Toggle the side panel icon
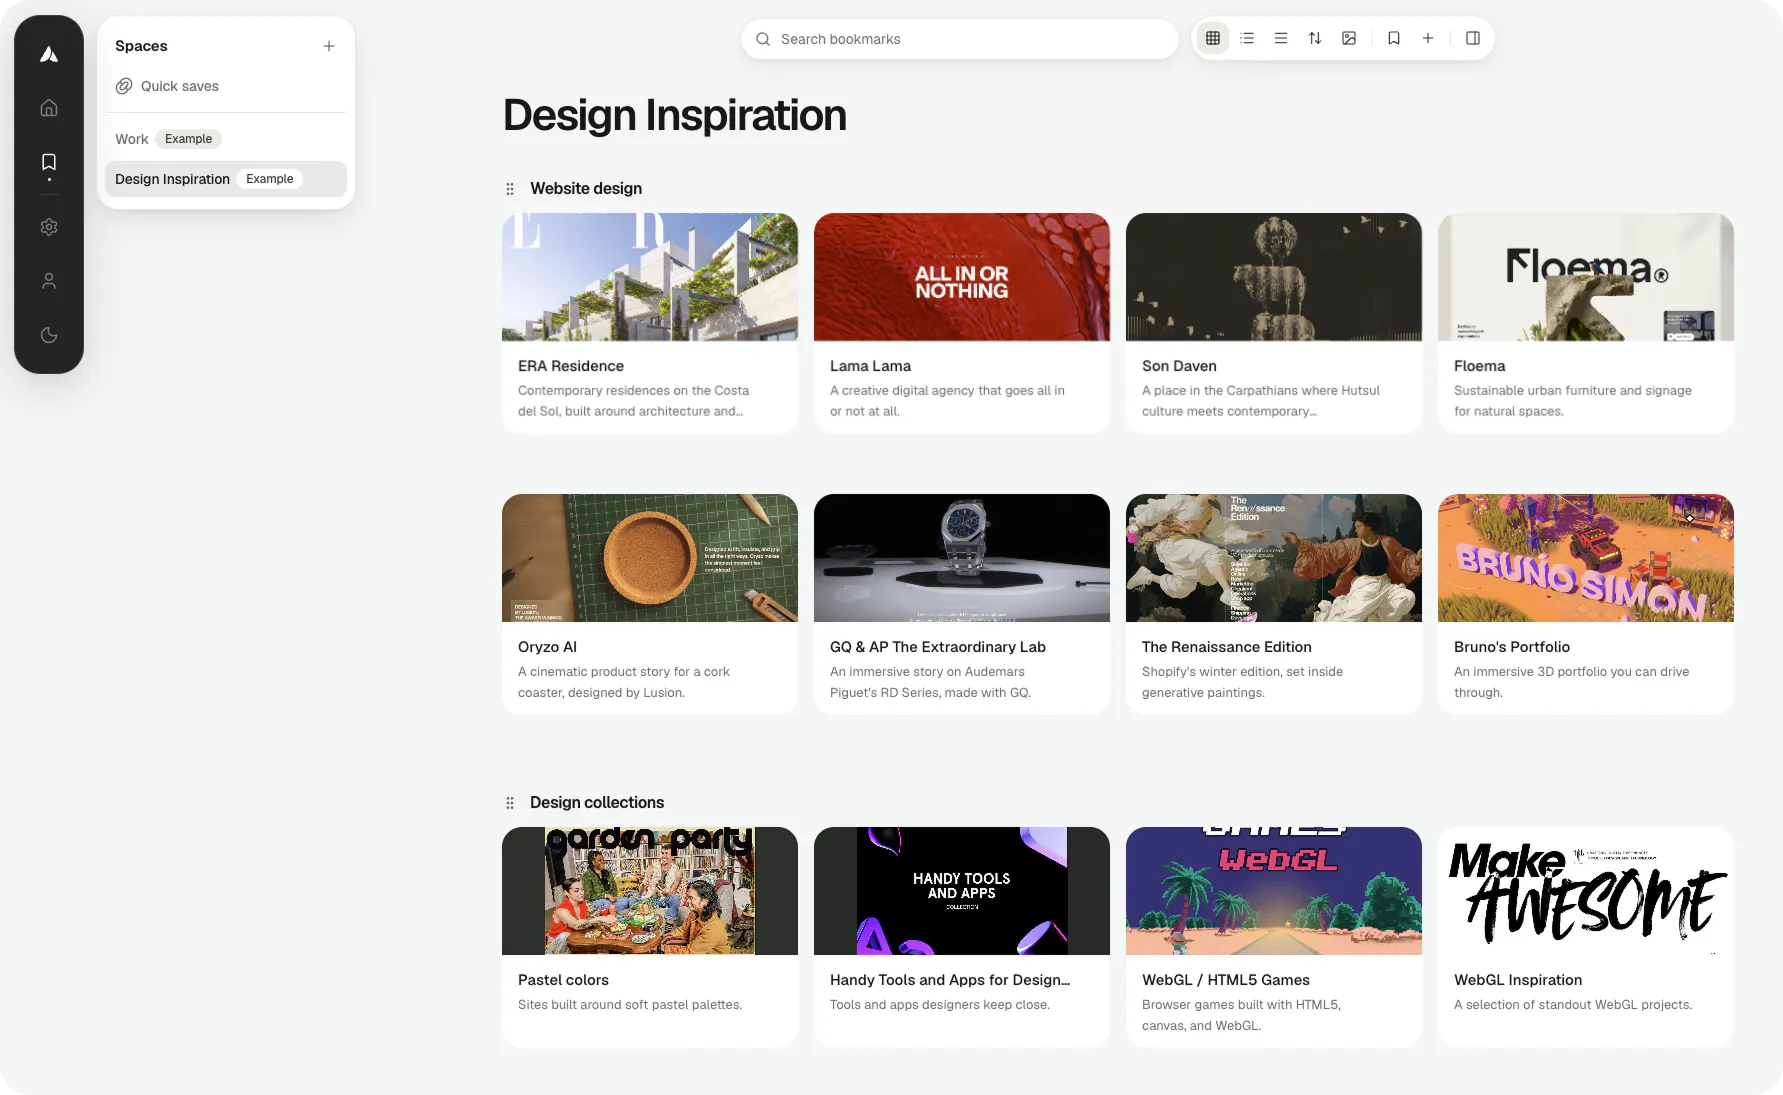The height and width of the screenshot is (1095, 1783). [1473, 38]
